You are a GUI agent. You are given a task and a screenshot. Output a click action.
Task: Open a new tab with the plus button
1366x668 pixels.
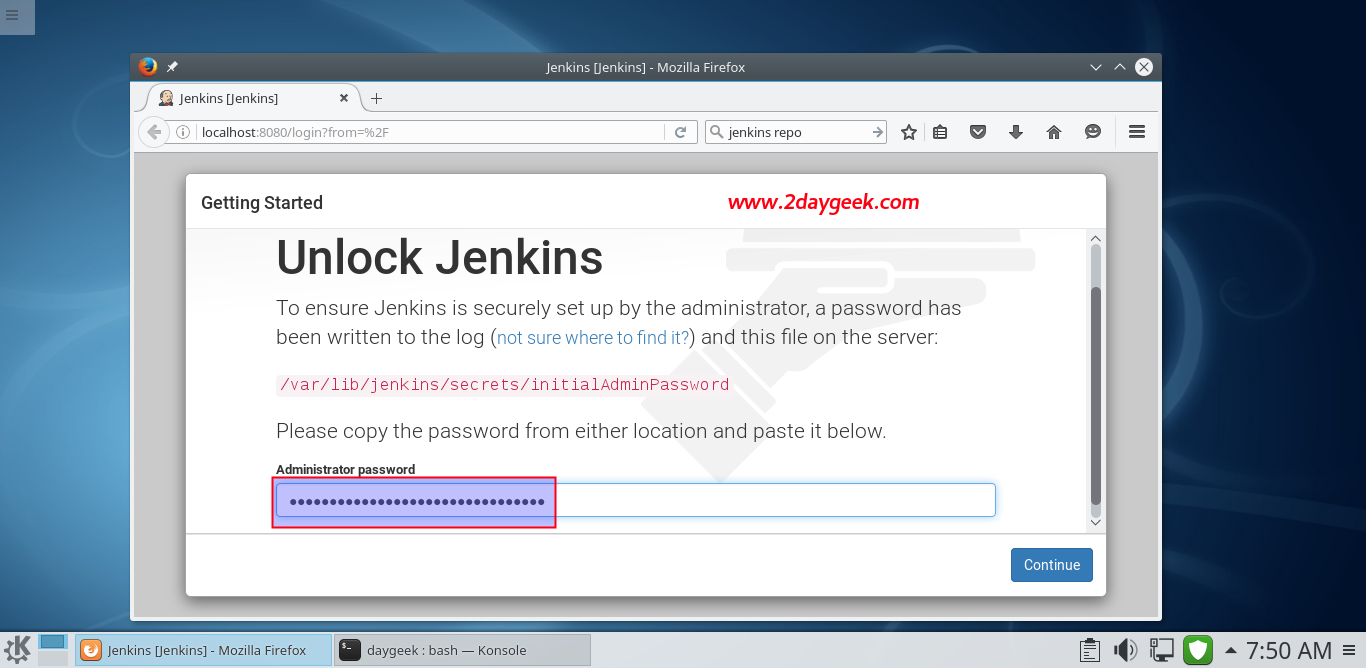coord(376,98)
